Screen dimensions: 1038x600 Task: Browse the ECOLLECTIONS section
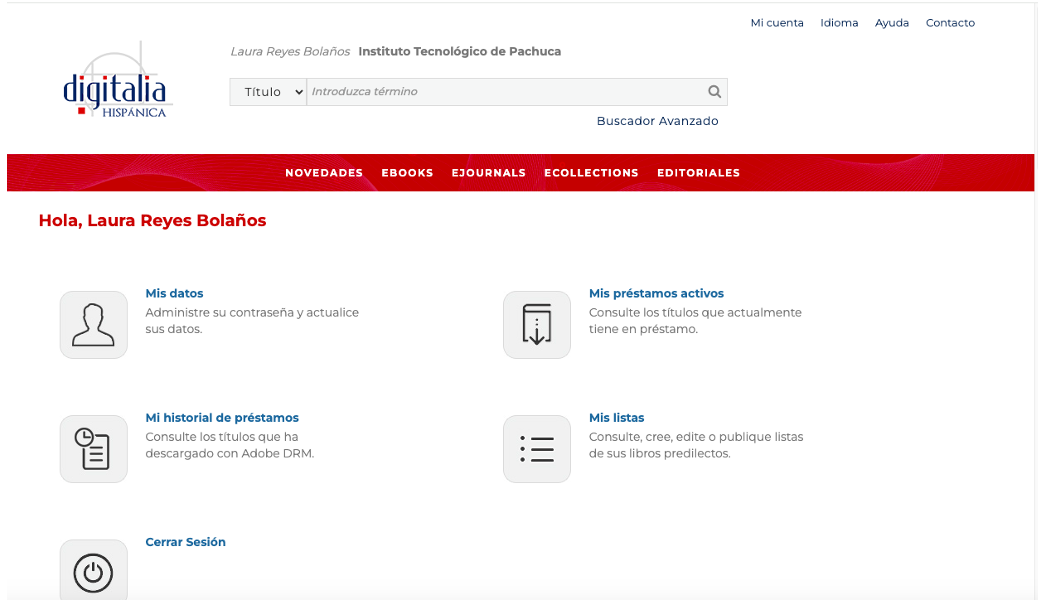click(590, 172)
